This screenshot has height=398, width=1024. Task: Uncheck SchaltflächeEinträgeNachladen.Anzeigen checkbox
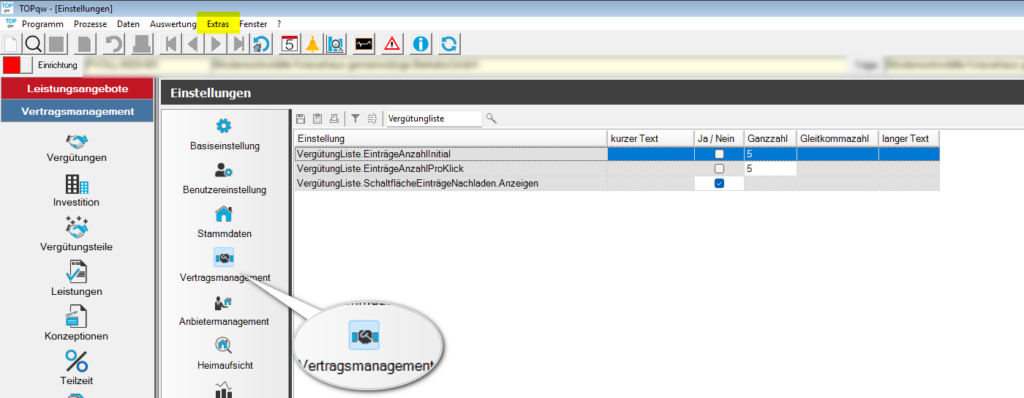point(719,184)
